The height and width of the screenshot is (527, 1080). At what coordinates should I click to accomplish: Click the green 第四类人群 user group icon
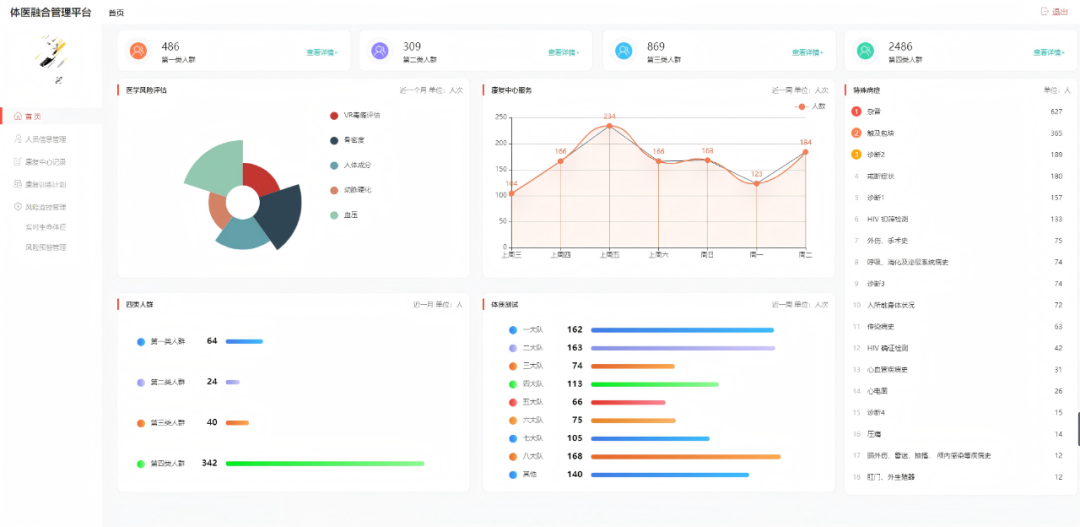865,51
